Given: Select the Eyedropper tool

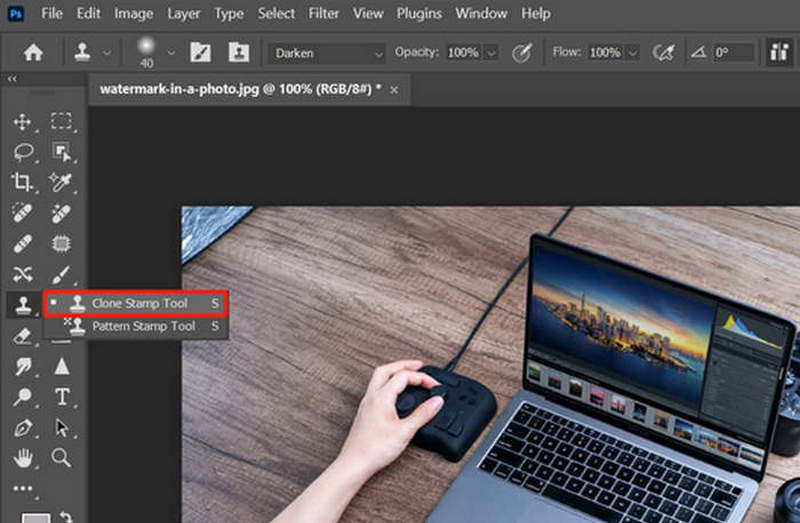Looking at the screenshot, I should coord(61,182).
